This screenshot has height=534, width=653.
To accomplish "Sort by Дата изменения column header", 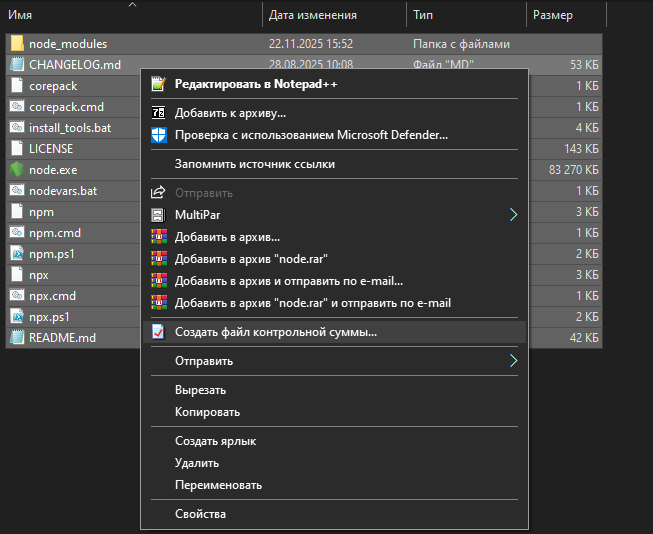I will pyautogui.click(x=313, y=15).
